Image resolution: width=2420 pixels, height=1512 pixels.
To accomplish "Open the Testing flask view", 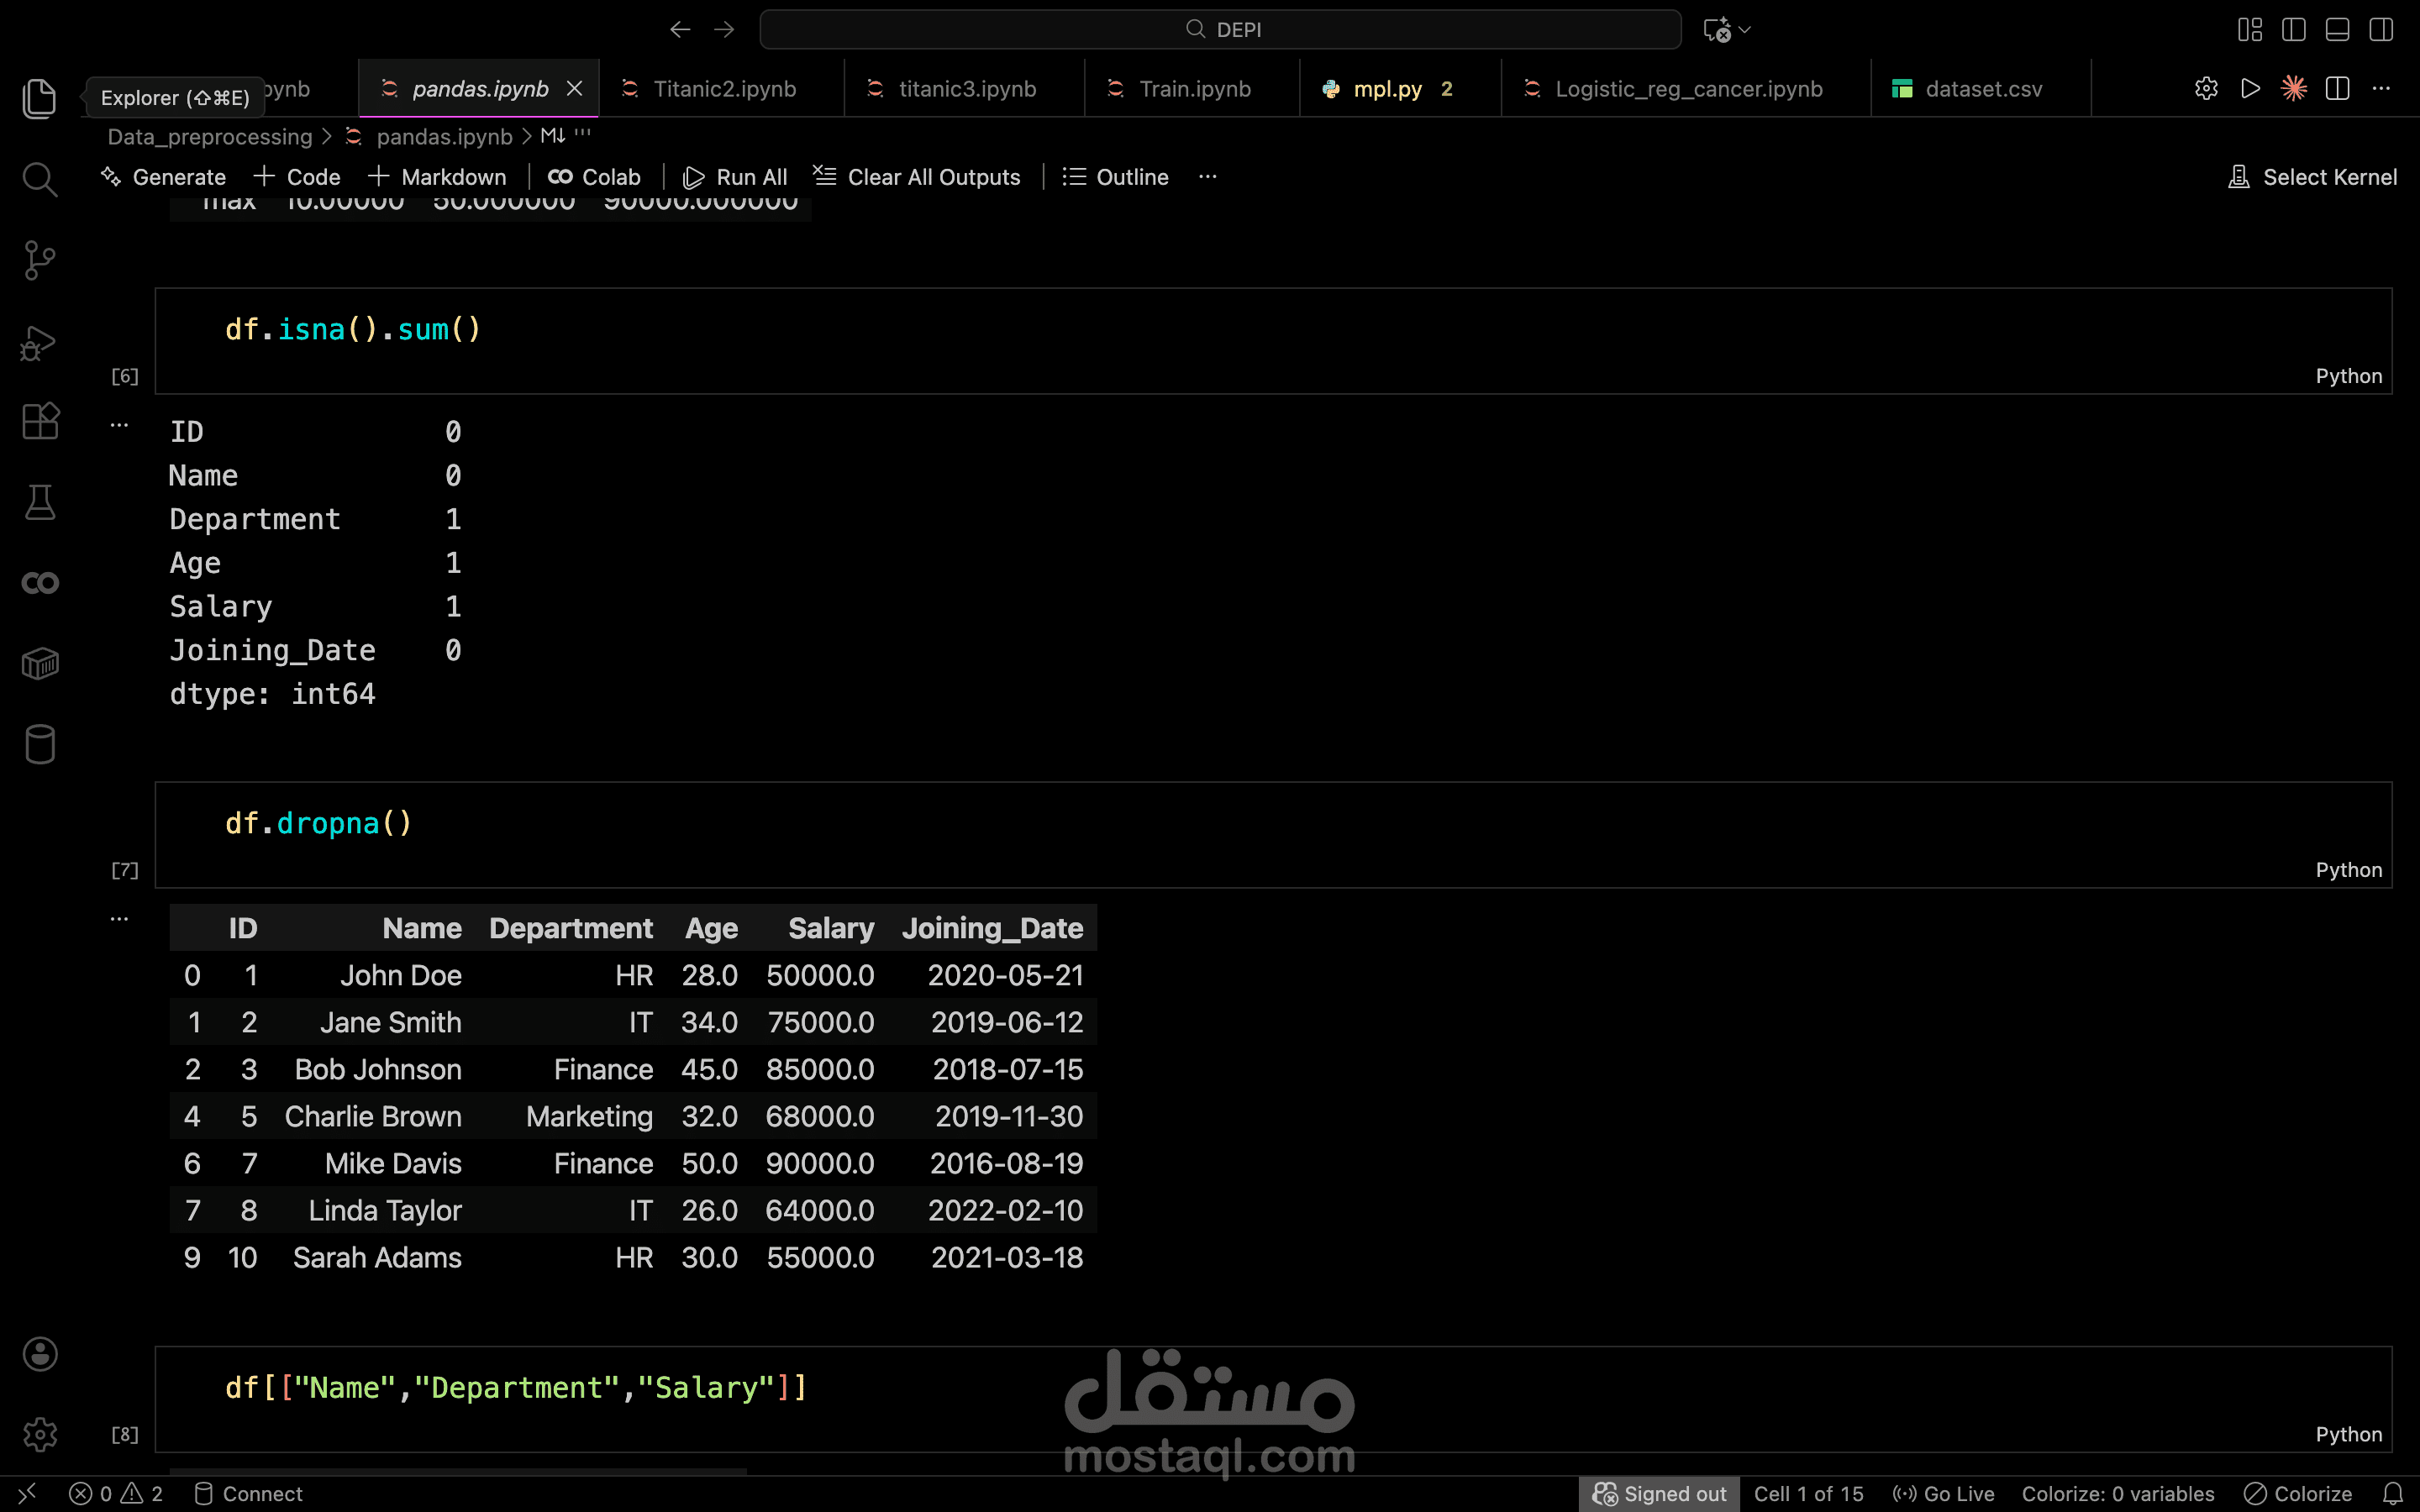I will pyautogui.click(x=39, y=502).
